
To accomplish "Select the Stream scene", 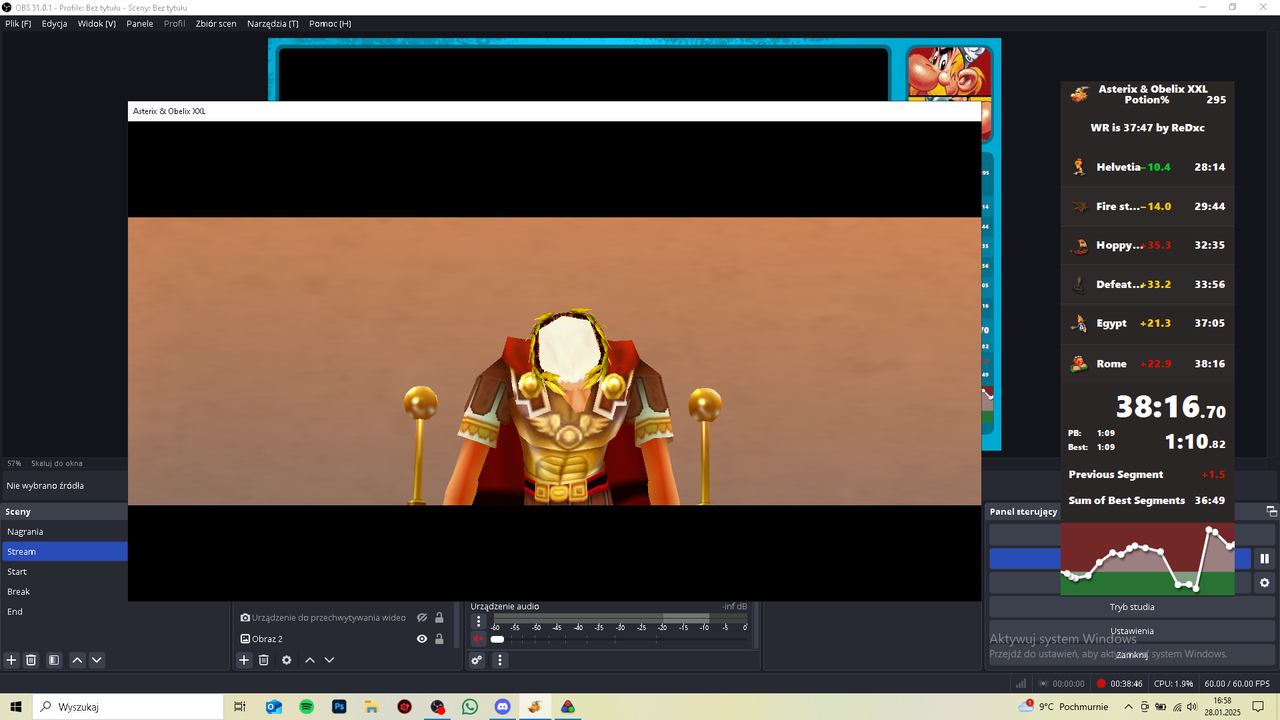I will pyautogui.click(x=64, y=552).
